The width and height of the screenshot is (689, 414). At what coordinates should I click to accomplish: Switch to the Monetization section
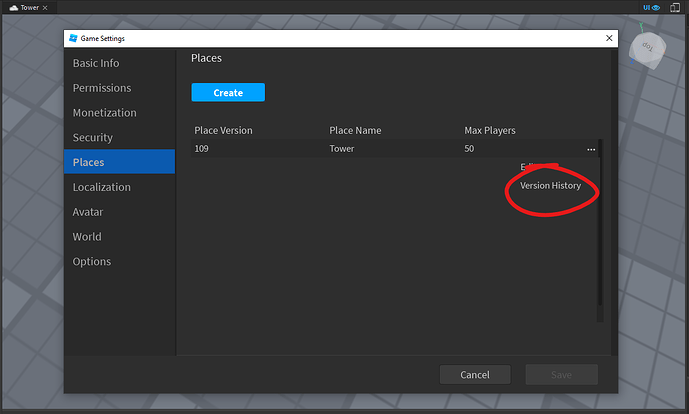105,113
